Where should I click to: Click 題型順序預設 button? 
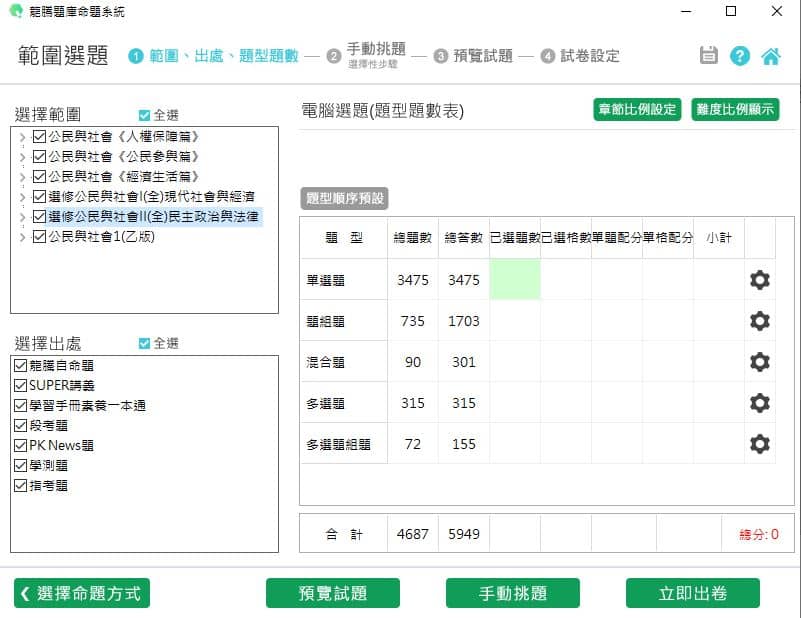point(344,198)
